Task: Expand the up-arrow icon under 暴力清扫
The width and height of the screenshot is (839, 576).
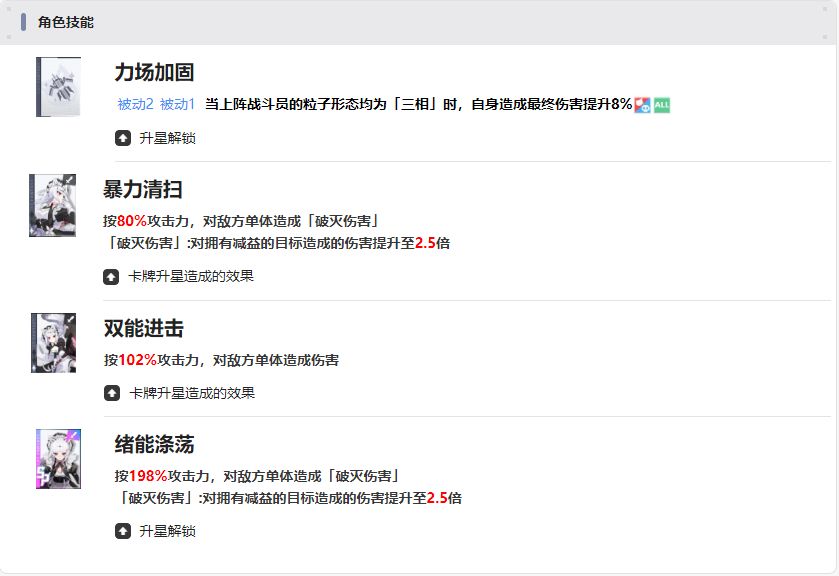Action: (x=111, y=277)
